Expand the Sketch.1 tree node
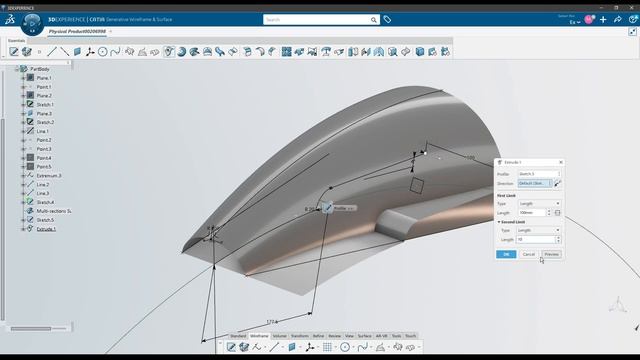The height and width of the screenshot is (360, 640). [x=23, y=104]
